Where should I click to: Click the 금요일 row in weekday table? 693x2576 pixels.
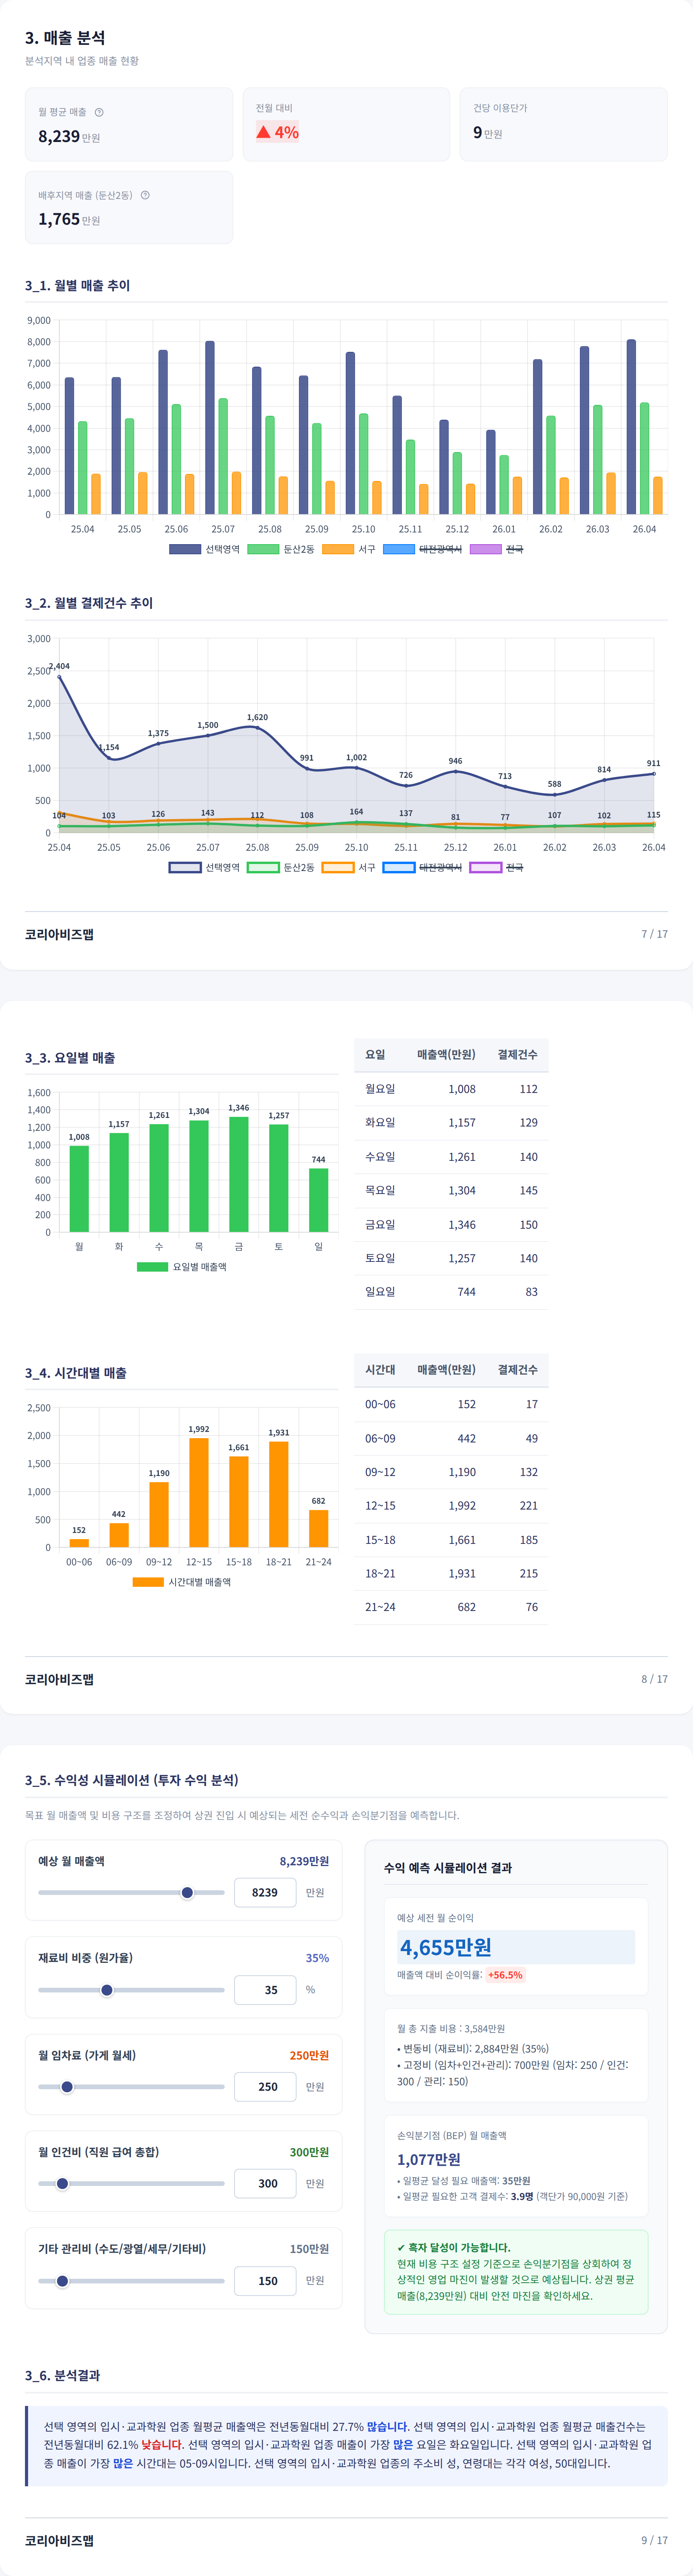click(451, 1224)
